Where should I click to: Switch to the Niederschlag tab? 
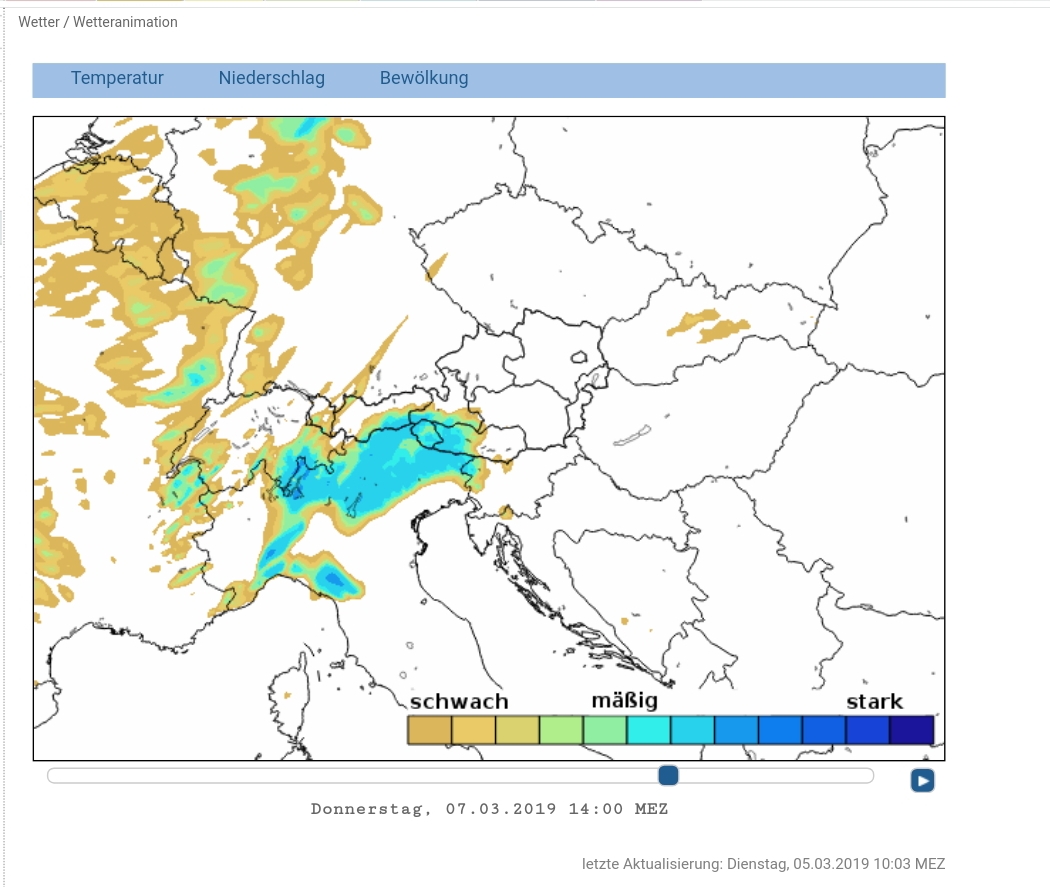tap(271, 78)
